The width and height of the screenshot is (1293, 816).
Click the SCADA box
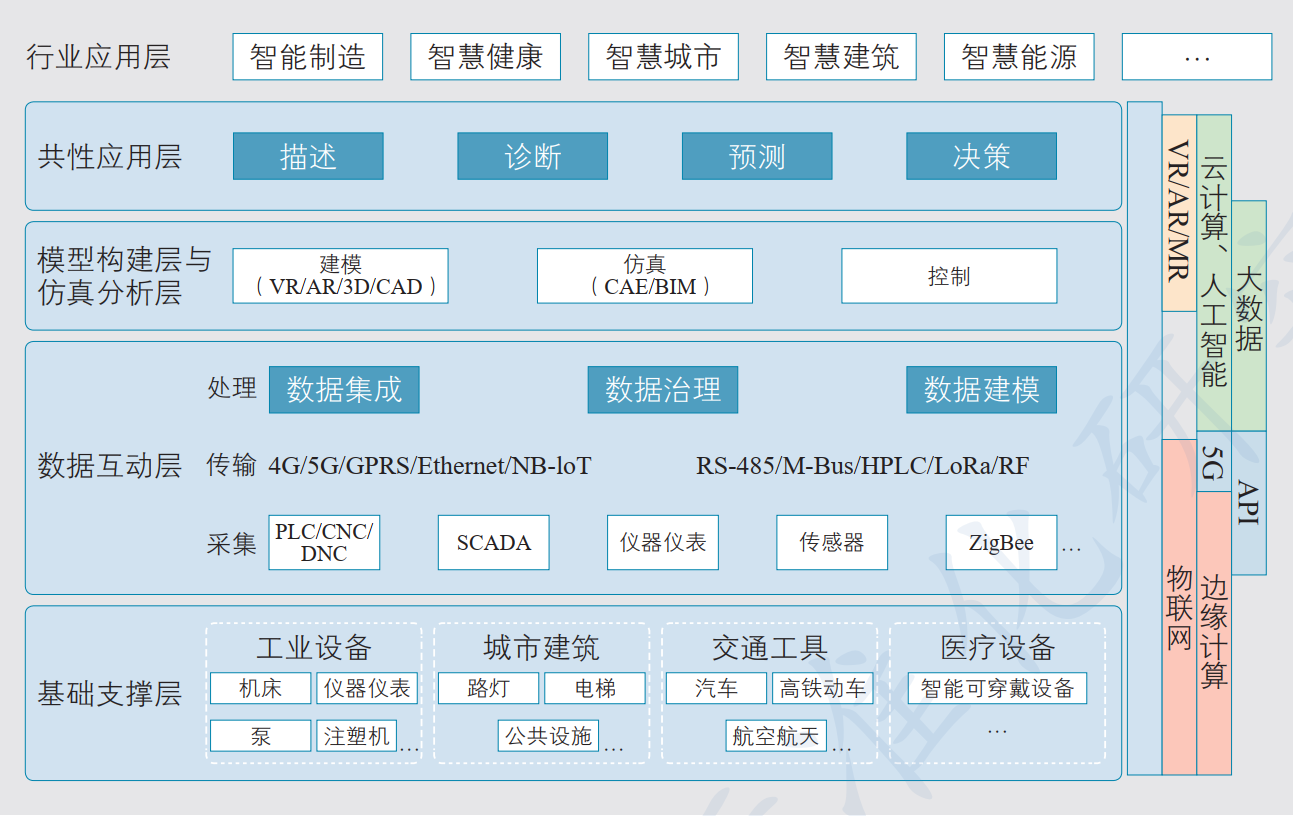[x=494, y=543]
